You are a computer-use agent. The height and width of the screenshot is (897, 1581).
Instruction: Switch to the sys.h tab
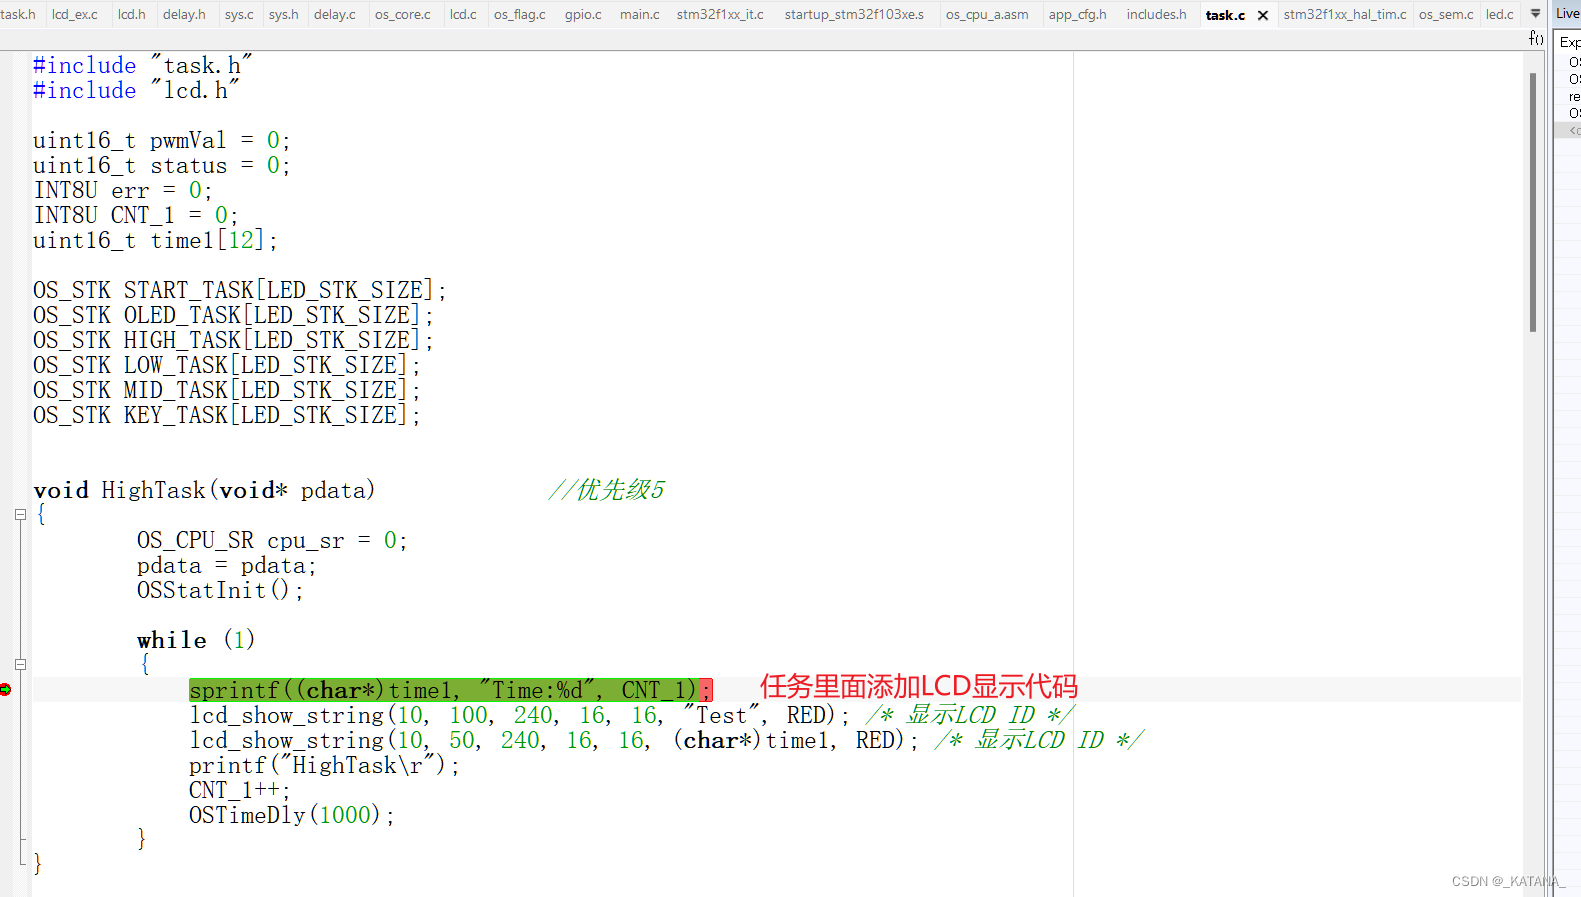(x=283, y=14)
